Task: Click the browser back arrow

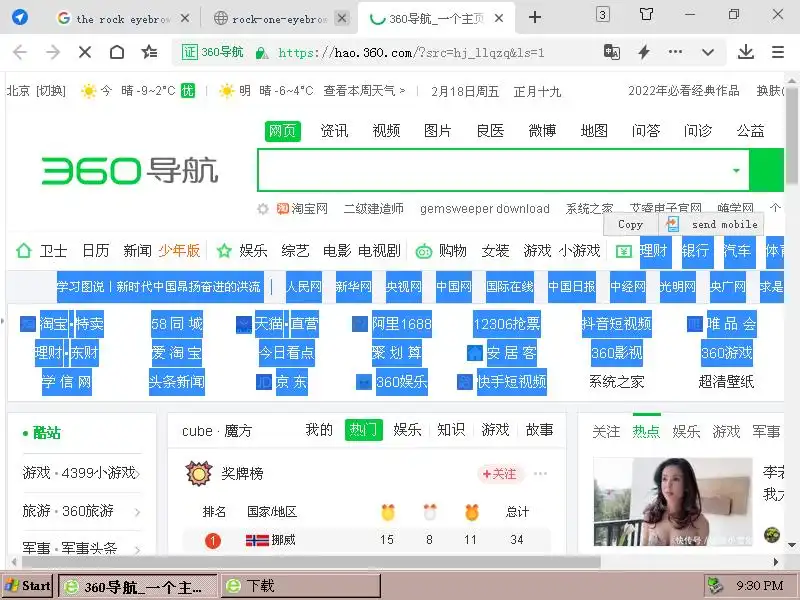Action: click(x=20, y=52)
